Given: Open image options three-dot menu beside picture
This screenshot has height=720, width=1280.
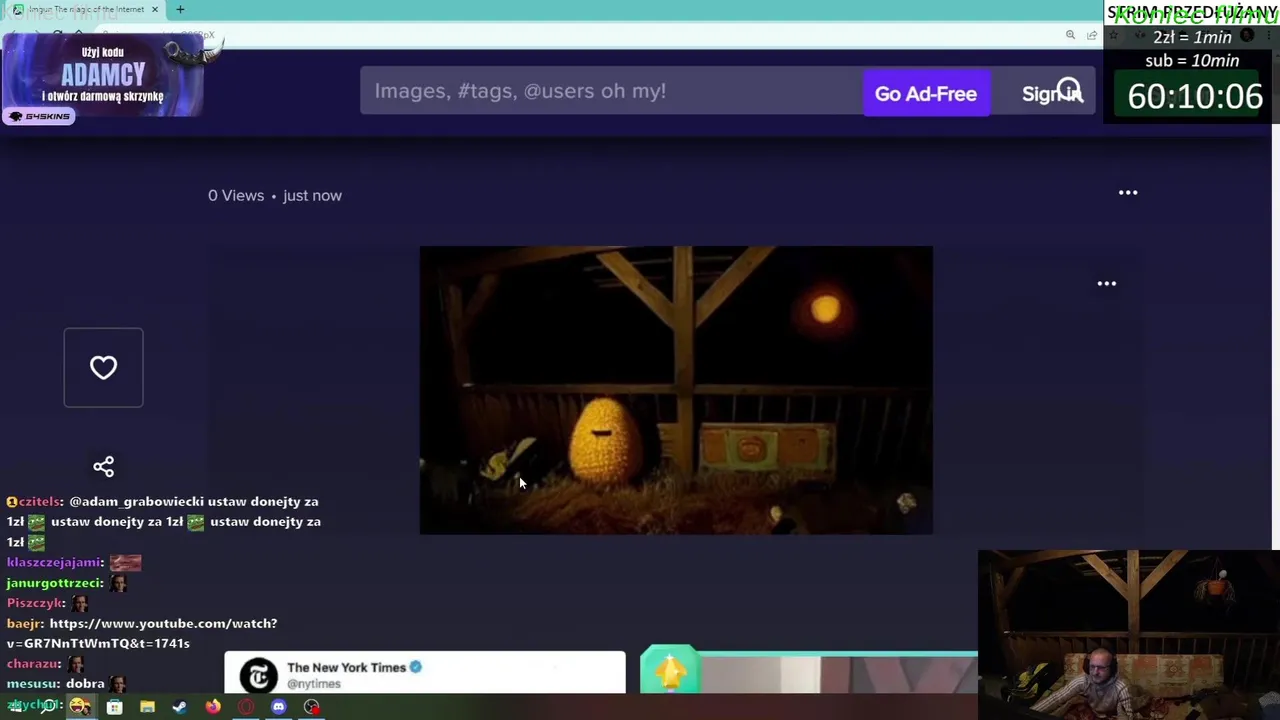Looking at the screenshot, I should [1106, 283].
